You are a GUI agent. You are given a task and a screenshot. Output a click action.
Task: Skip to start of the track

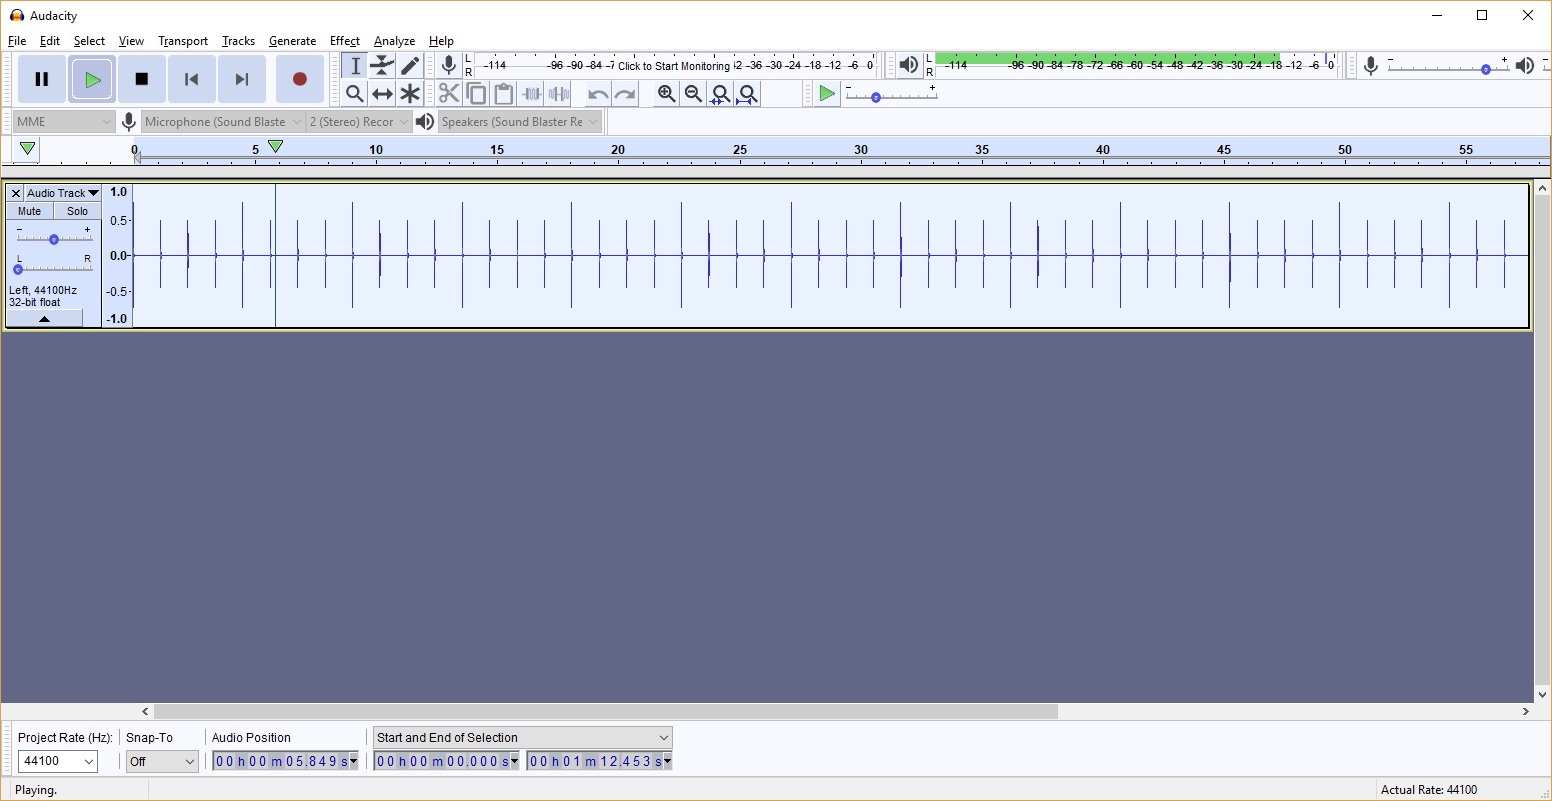[192, 79]
